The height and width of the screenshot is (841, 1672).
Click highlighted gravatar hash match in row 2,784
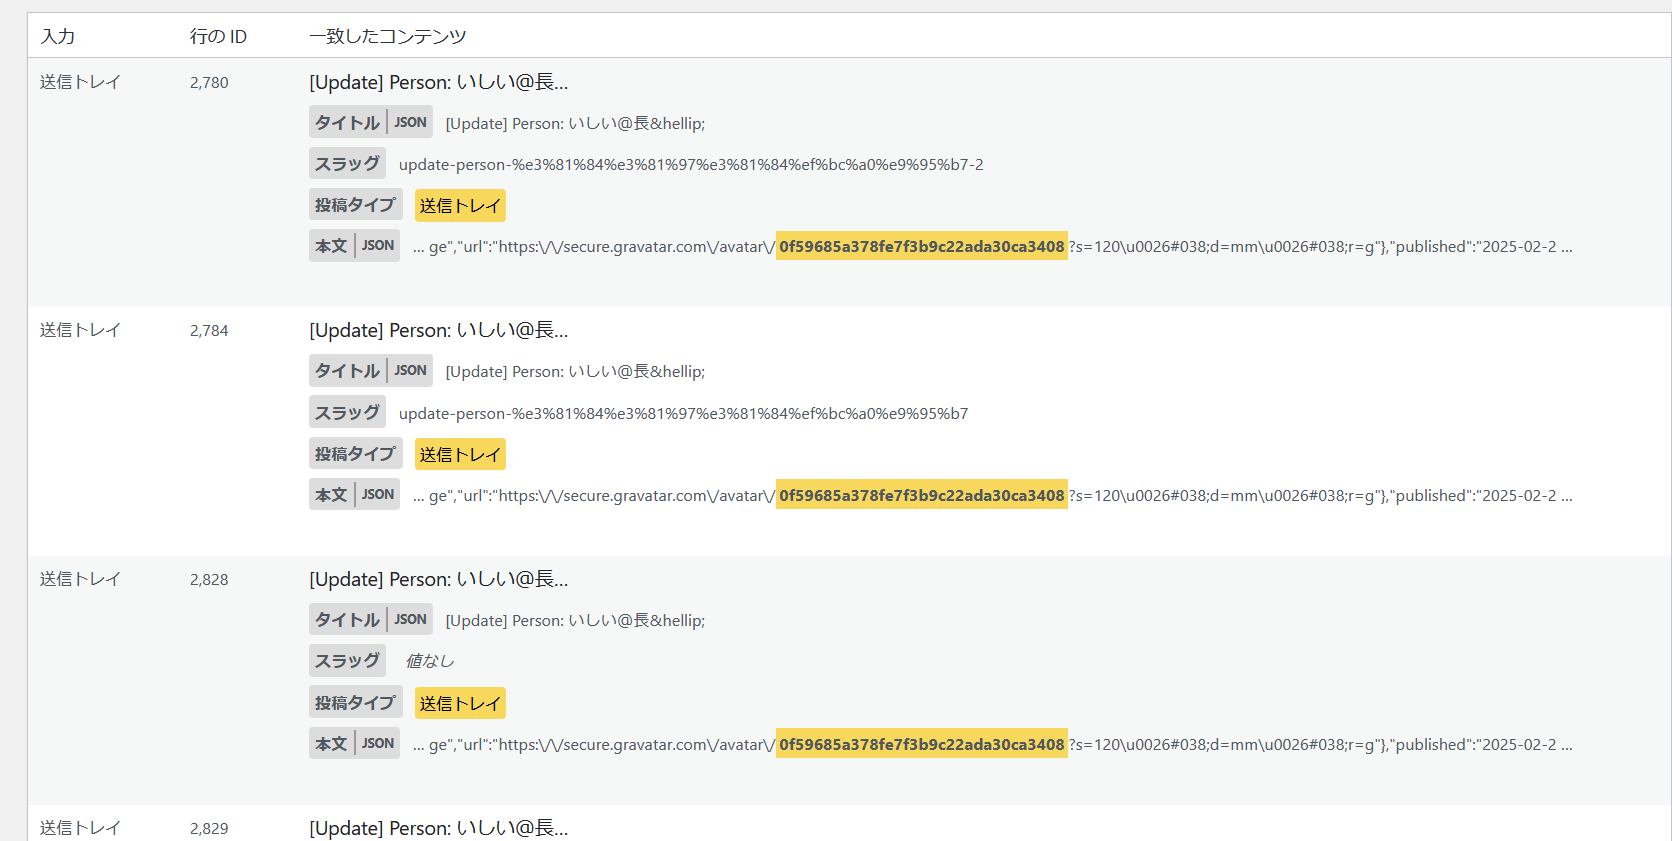[x=921, y=495]
